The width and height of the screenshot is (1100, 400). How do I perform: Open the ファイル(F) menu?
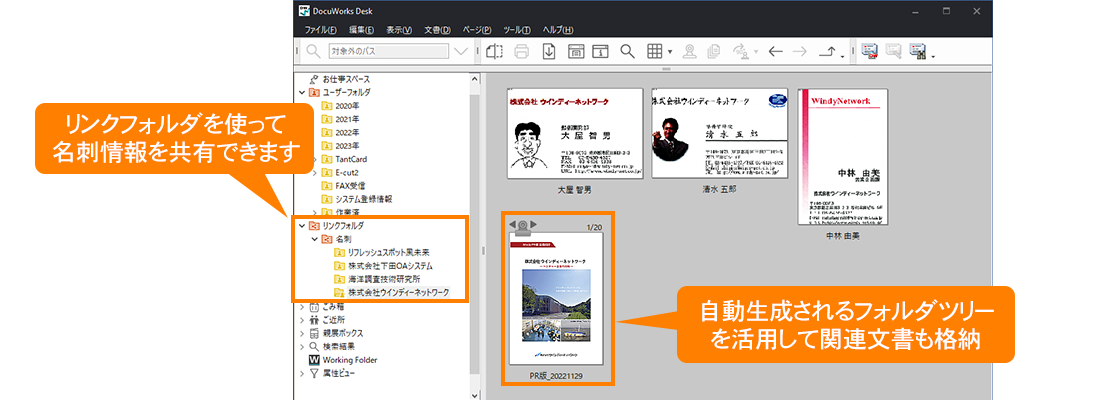(x=321, y=29)
